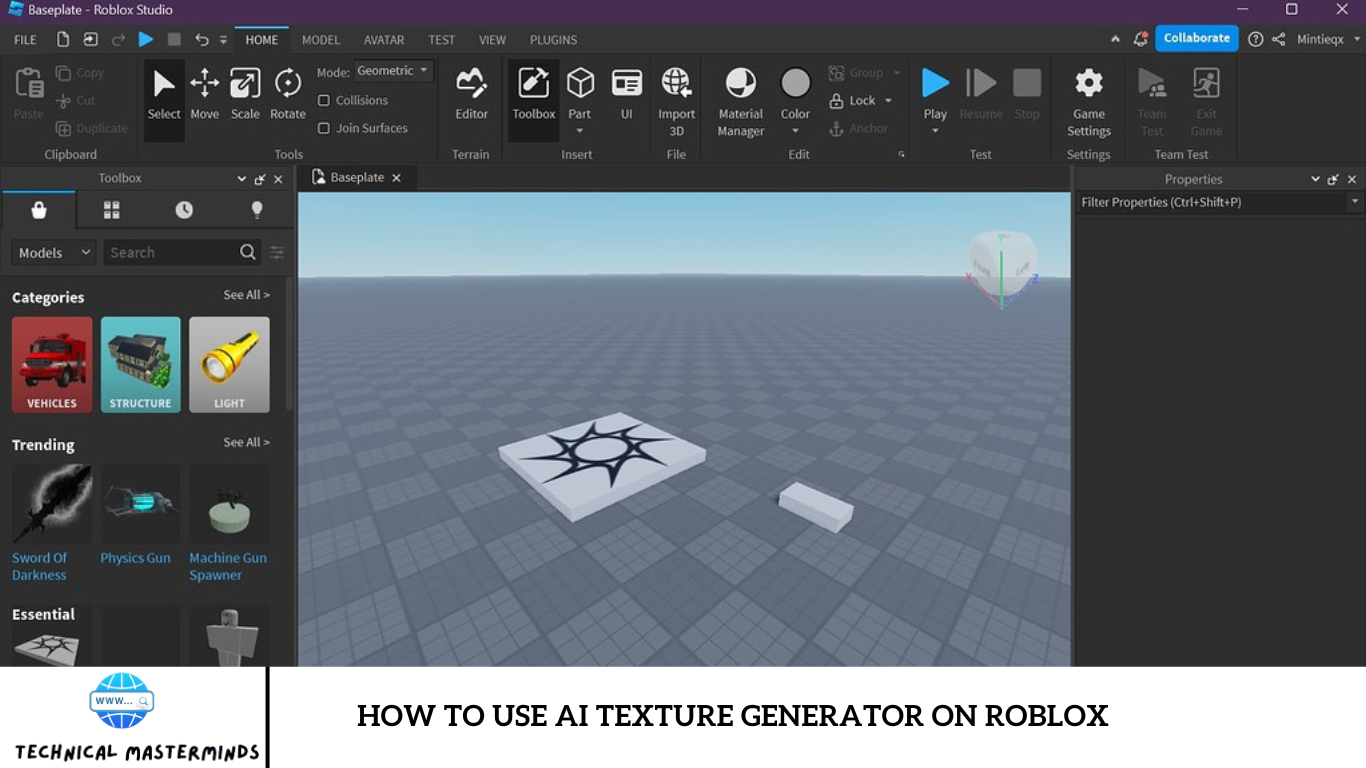Screen dimensions: 1366x768
Task: Click the Color tool icon
Action: 795,84
